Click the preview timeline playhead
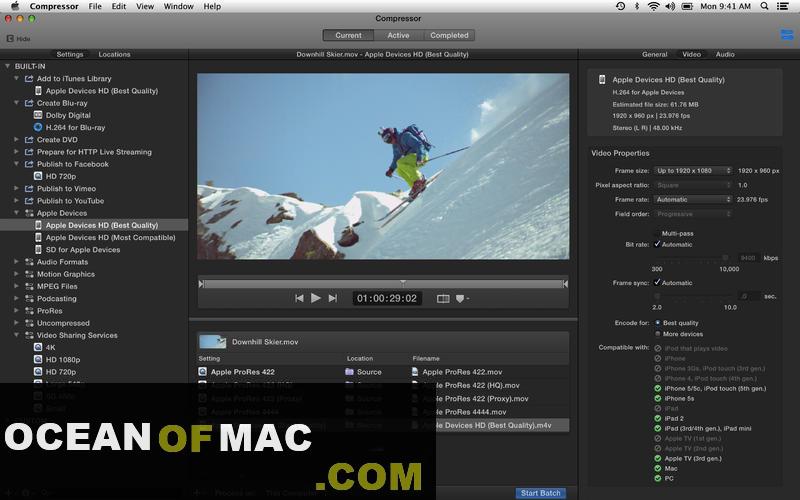Viewport: 800px width, 500px height. (x=403, y=282)
